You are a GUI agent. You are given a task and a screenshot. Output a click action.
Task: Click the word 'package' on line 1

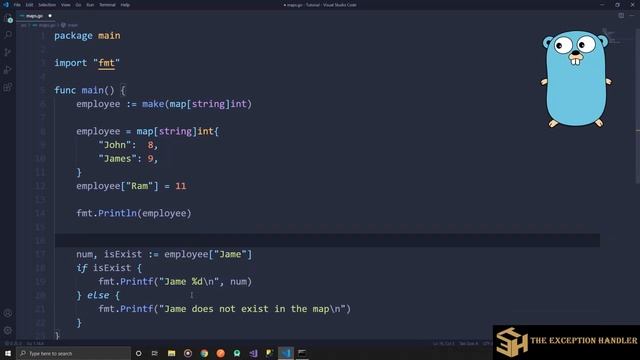click(73, 36)
